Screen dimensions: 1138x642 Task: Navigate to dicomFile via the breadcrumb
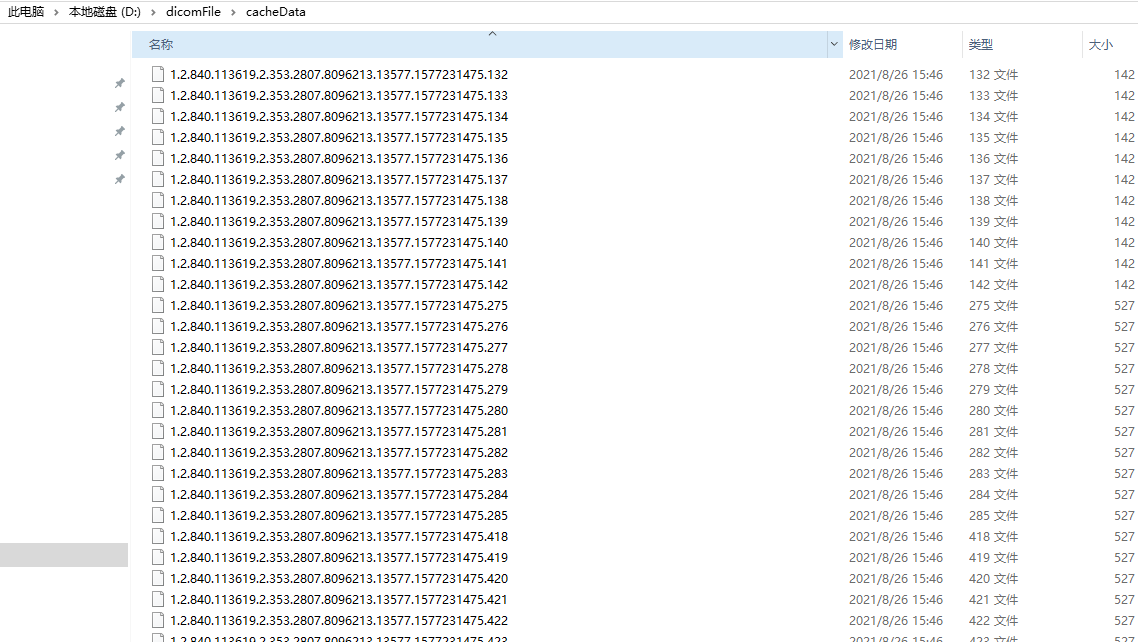[193, 12]
